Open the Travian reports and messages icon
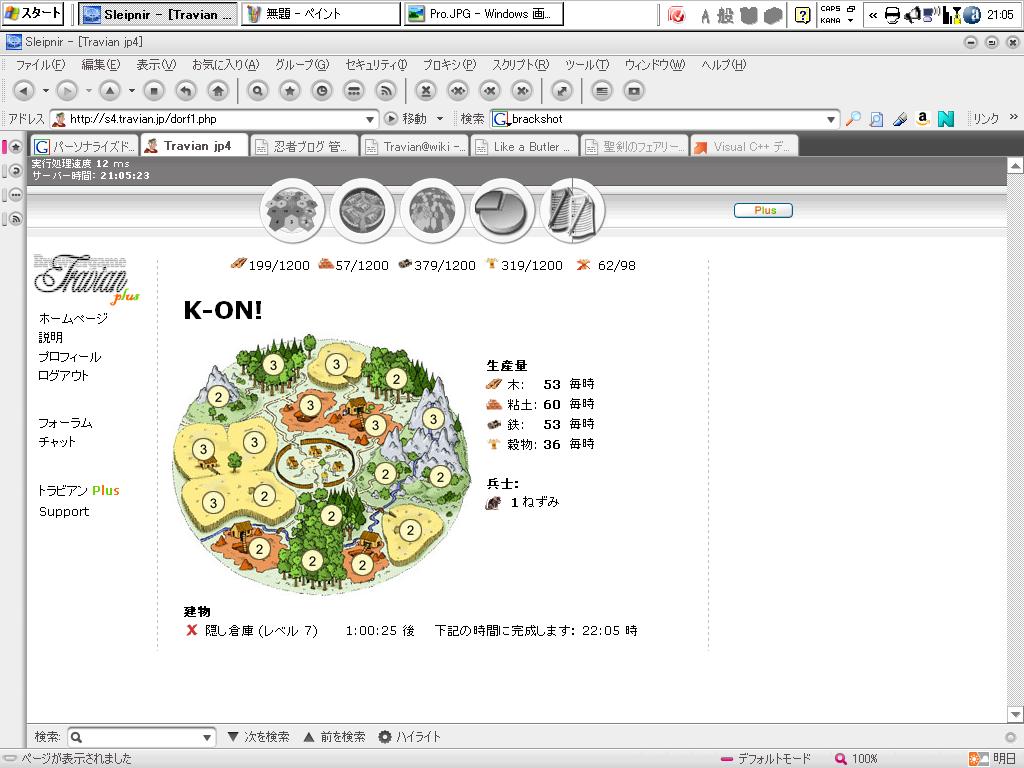Viewport: 1024px width, 768px height. tap(573, 211)
